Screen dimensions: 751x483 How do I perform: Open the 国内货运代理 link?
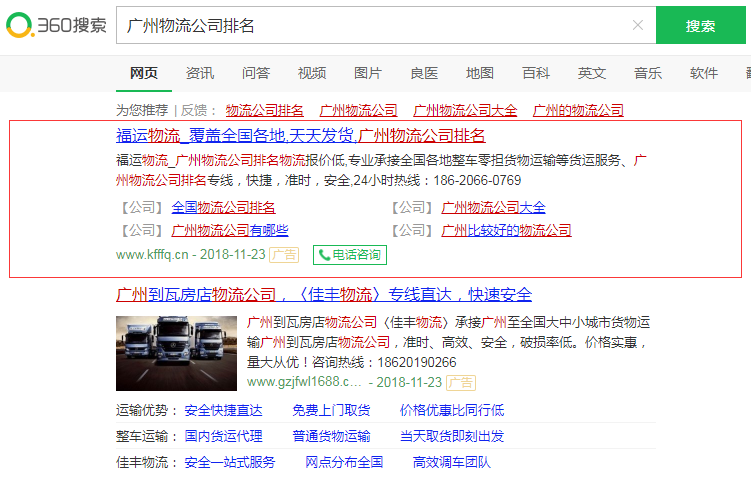tap(224, 437)
